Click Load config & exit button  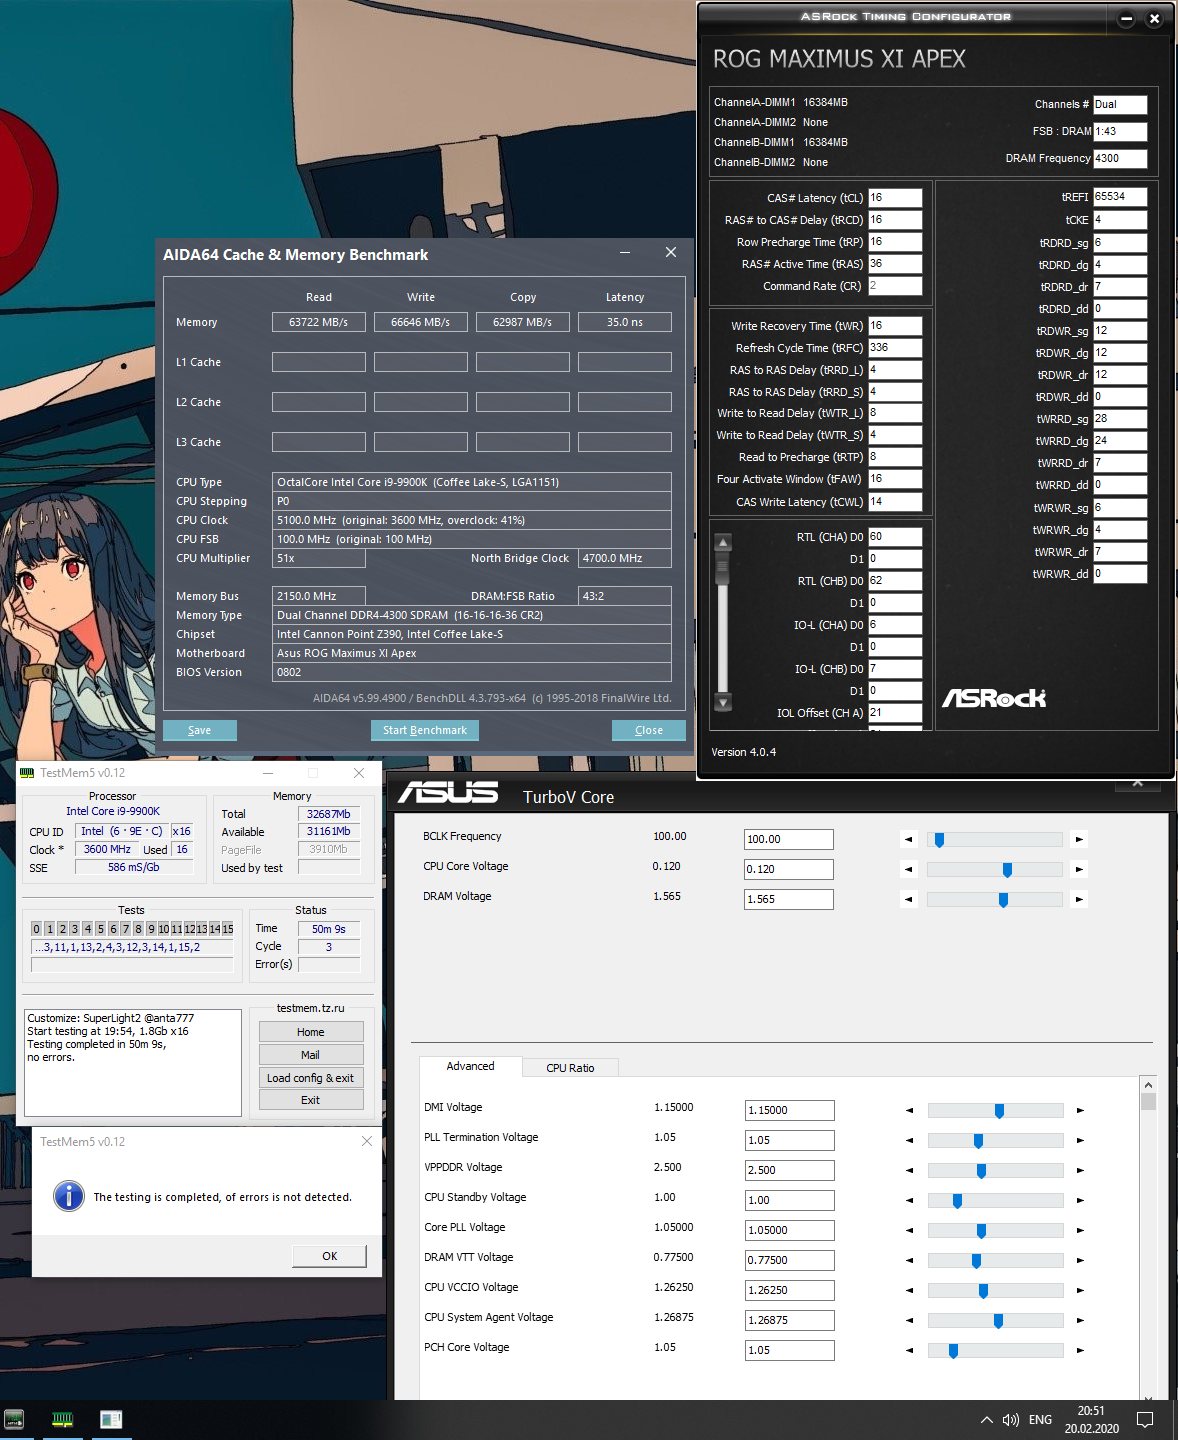click(311, 1078)
